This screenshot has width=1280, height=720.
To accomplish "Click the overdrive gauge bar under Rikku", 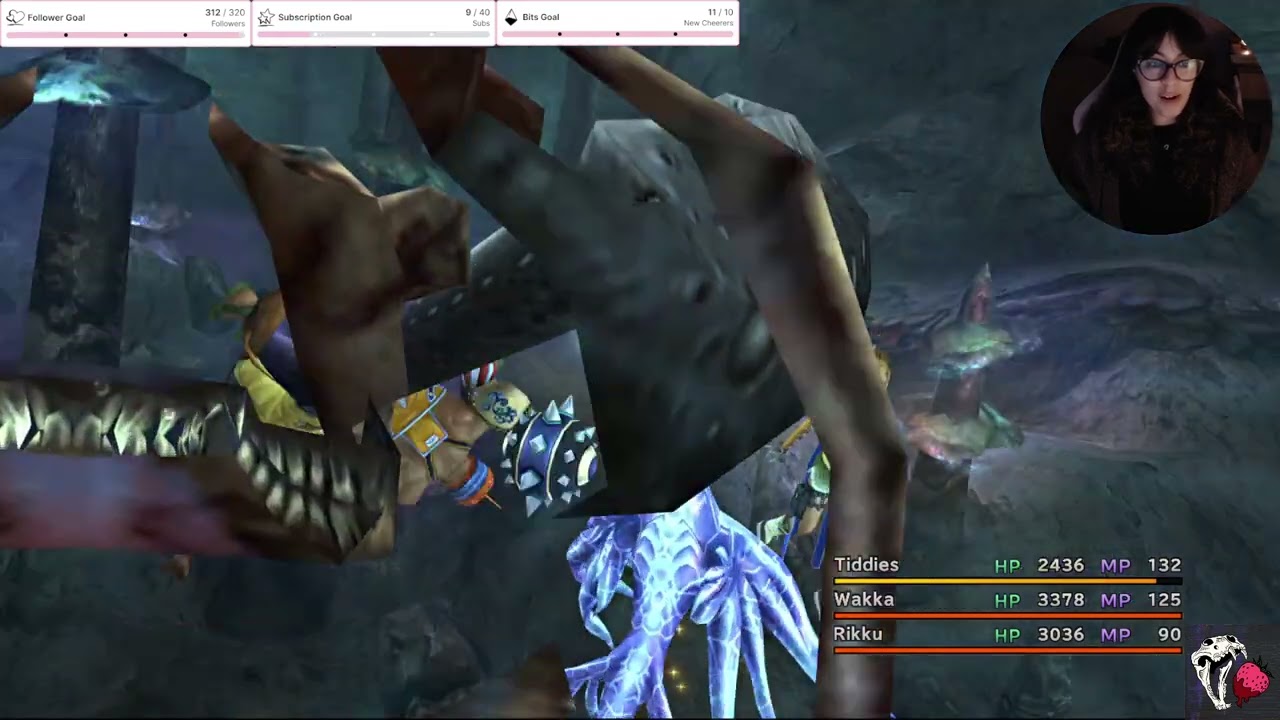I will 1008,650.
